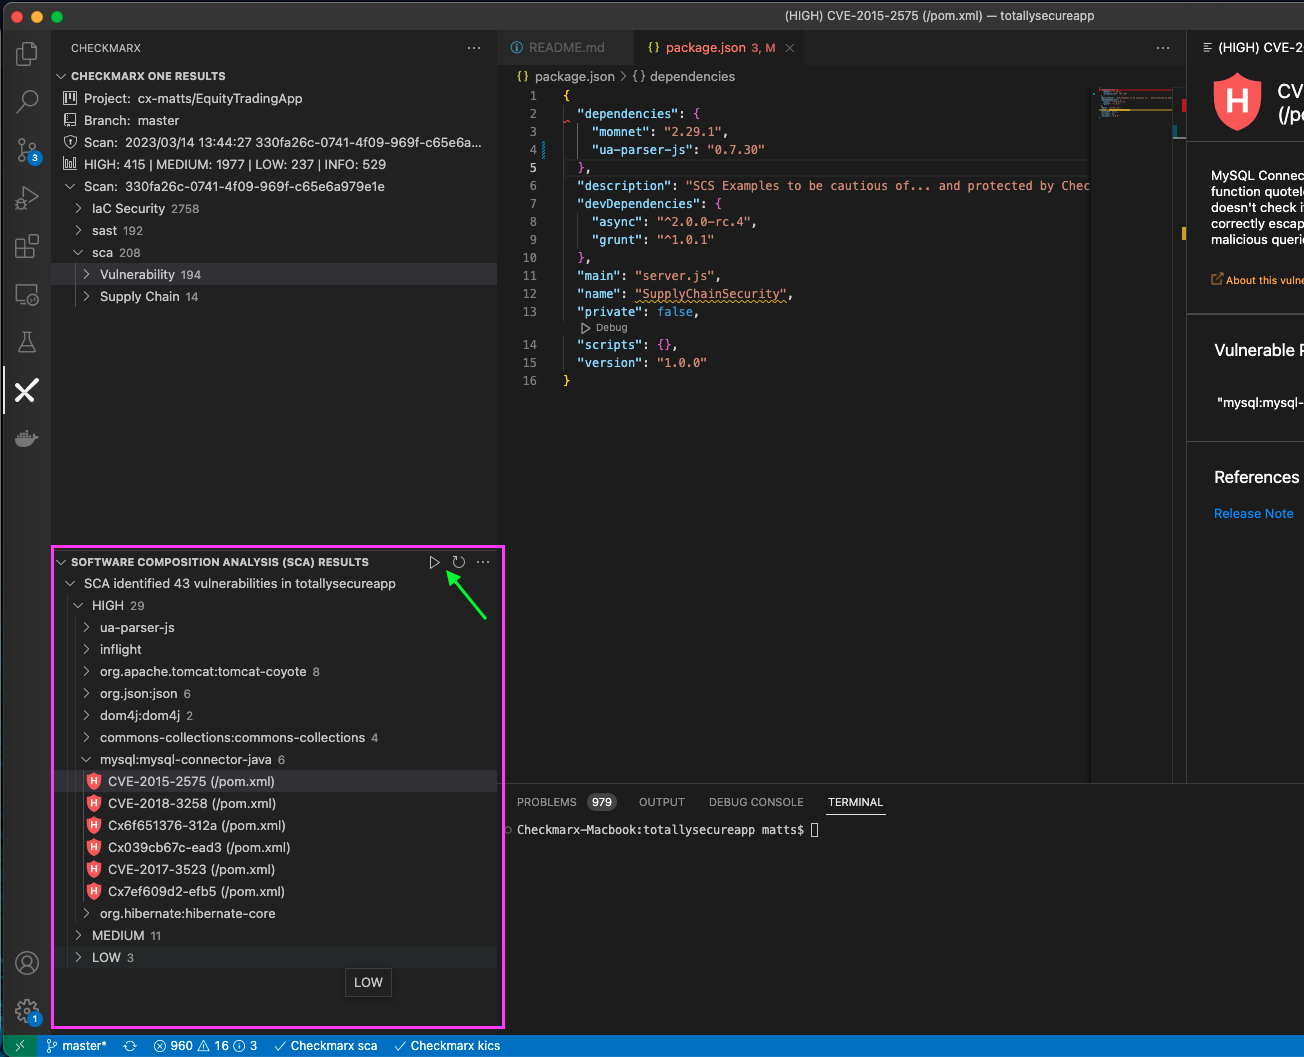
Task: Open the Extensions view icon
Action: click(27, 246)
